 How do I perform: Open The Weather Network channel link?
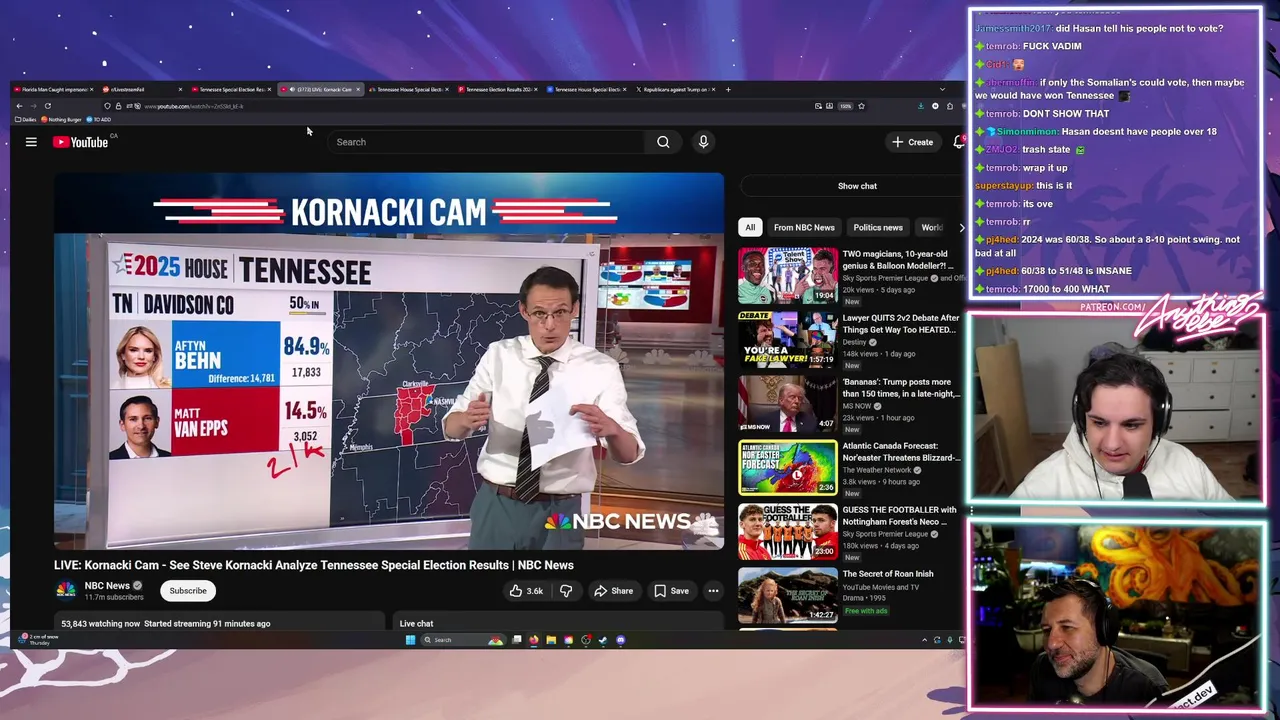click(x=877, y=470)
